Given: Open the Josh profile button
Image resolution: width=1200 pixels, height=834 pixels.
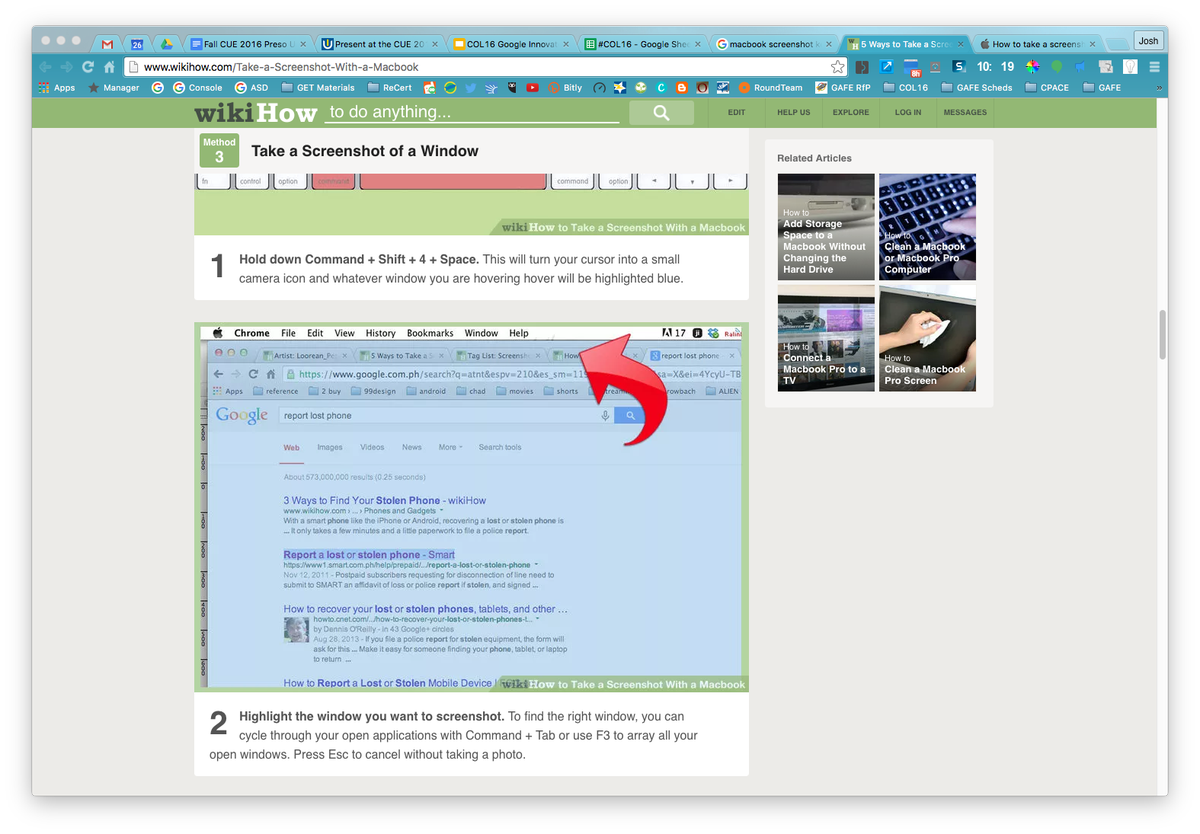Looking at the screenshot, I should 1148,41.
